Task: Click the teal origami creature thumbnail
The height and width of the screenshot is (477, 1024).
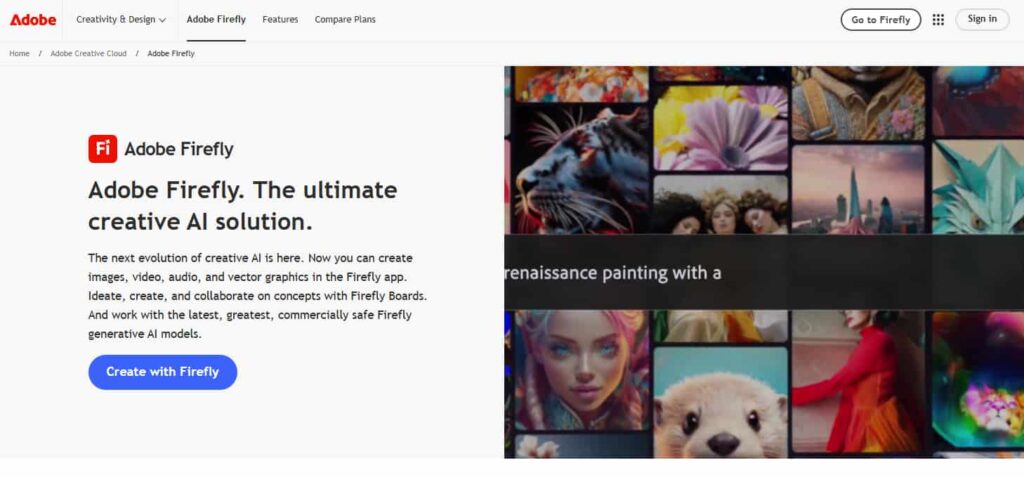Action: point(978,187)
